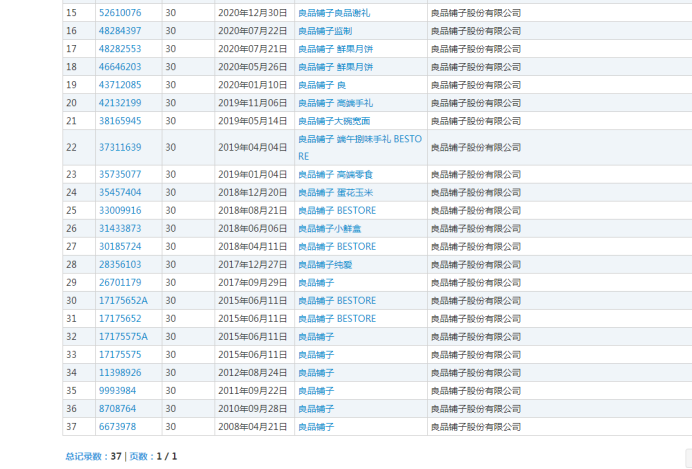Open registration number 31433873
This screenshot has height=469, width=692.
120,229
